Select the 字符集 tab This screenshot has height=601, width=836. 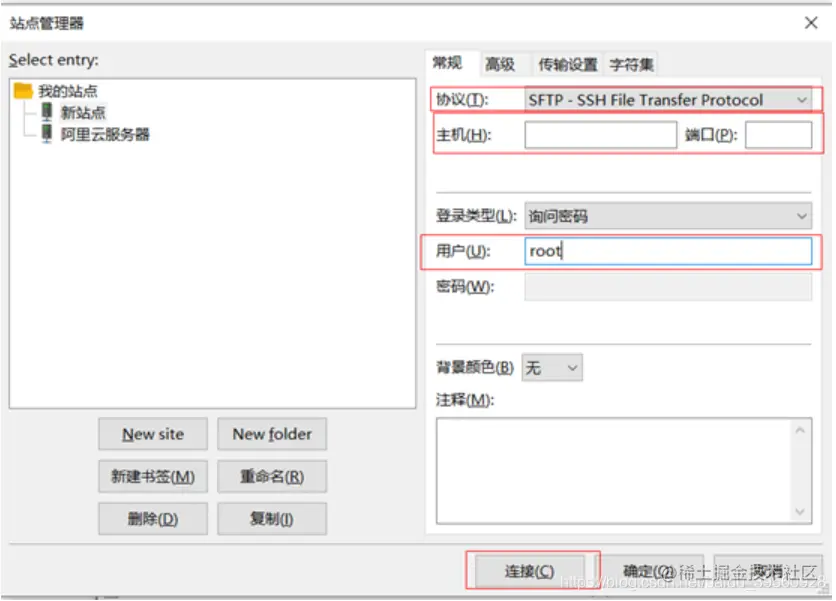(634, 63)
